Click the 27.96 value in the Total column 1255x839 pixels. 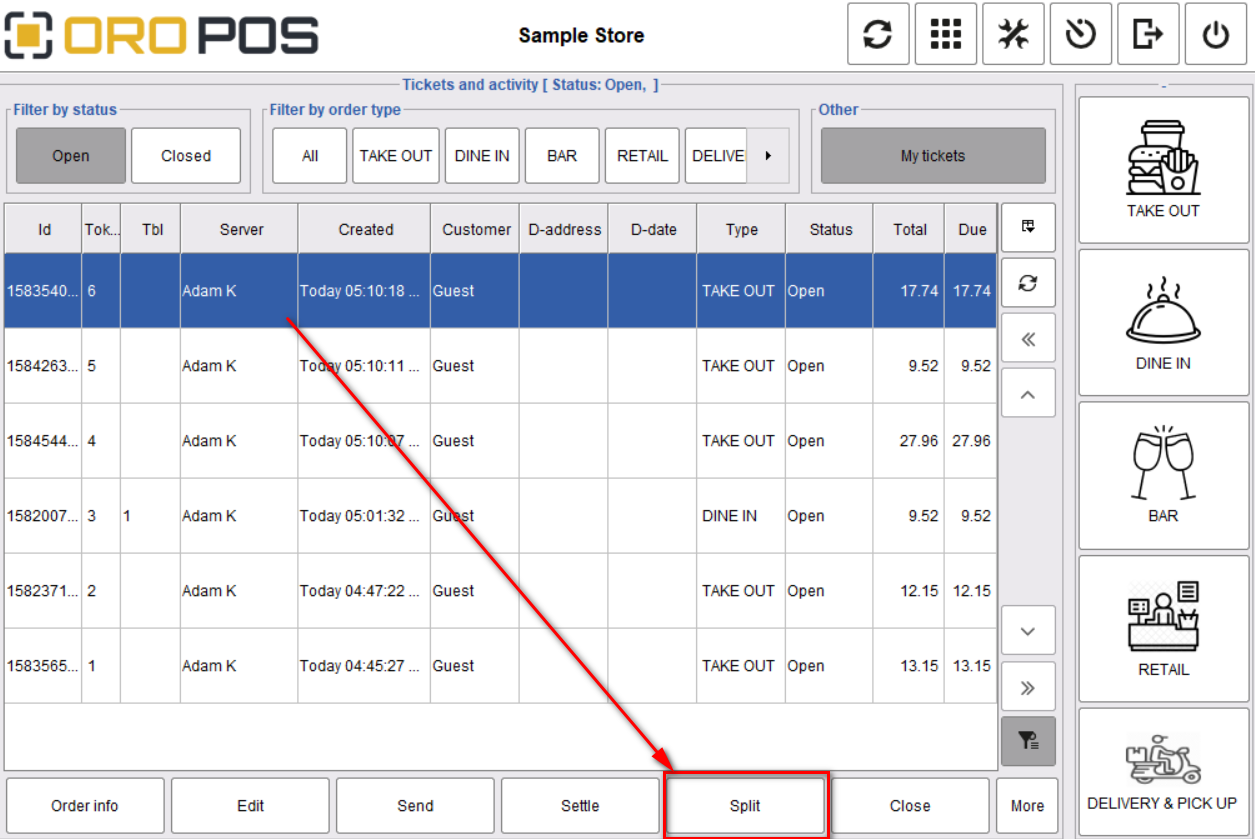point(910,441)
